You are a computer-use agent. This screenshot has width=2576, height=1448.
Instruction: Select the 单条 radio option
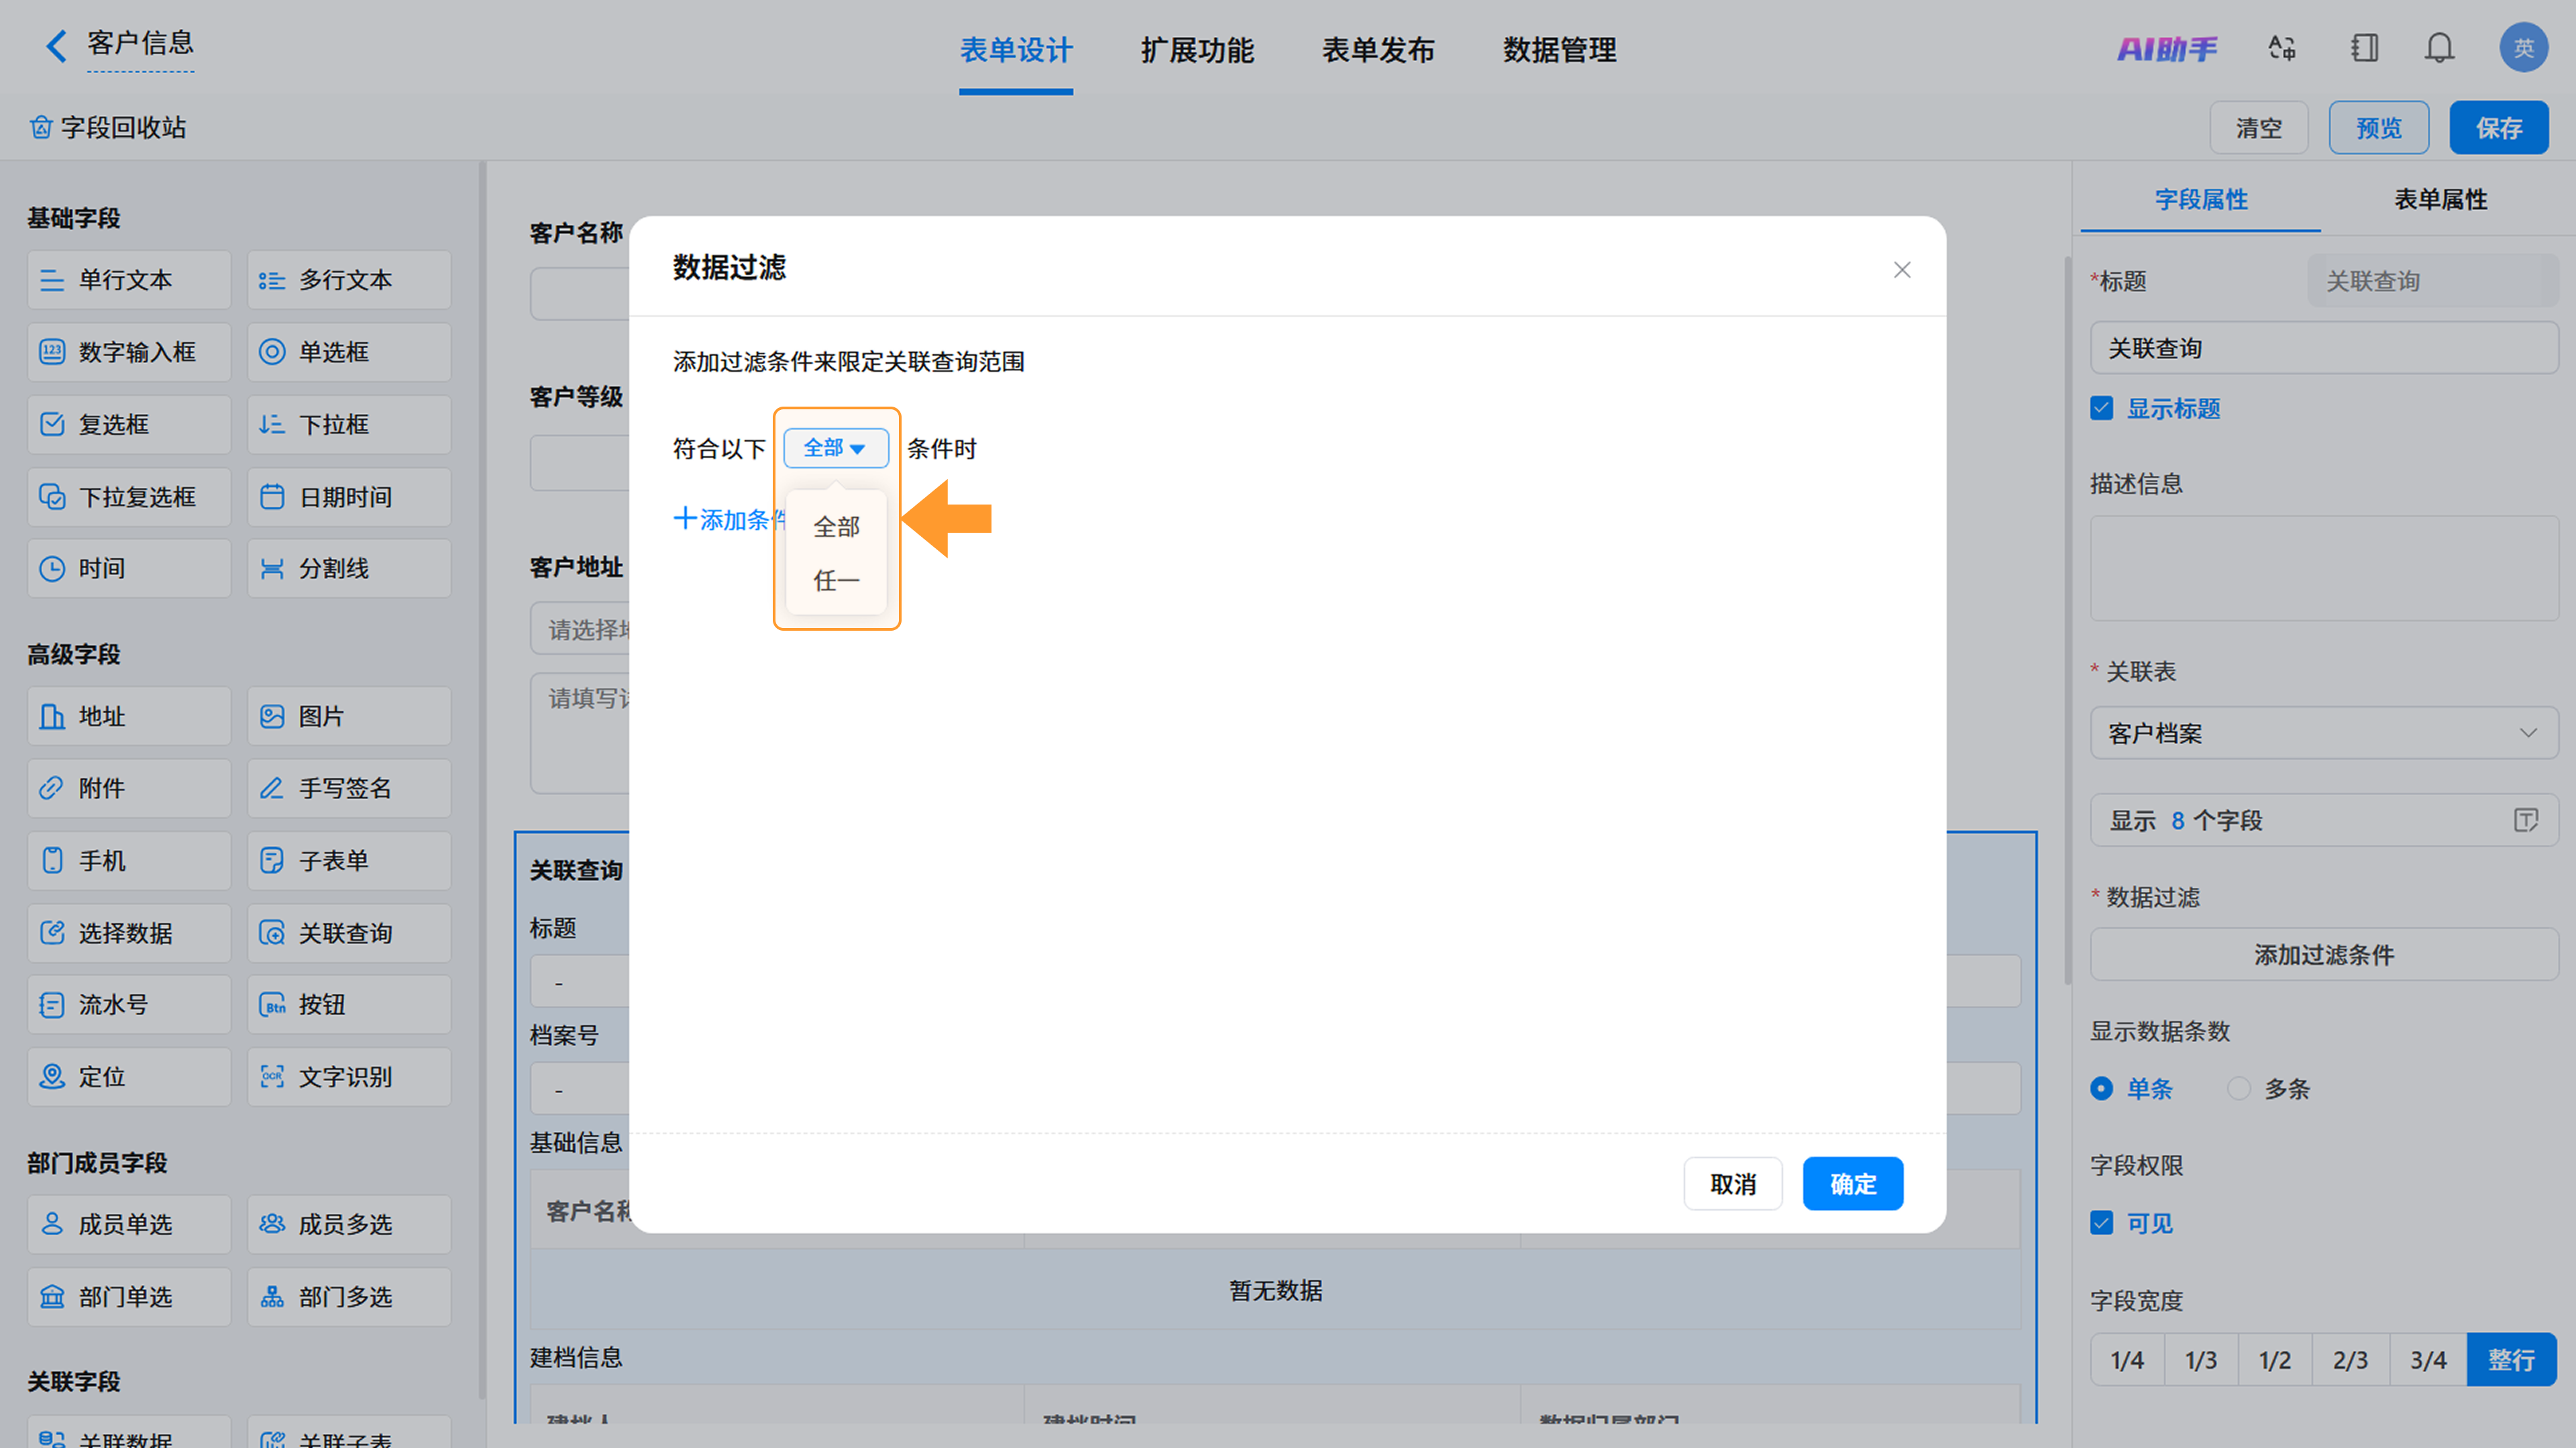(x=2102, y=1089)
